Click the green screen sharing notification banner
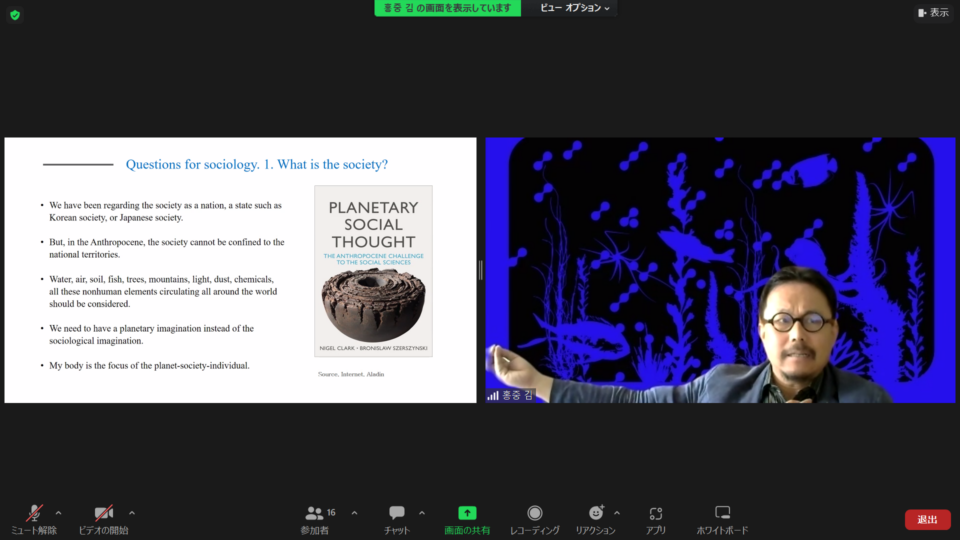Screen dimensions: 960x540 point(448,8)
